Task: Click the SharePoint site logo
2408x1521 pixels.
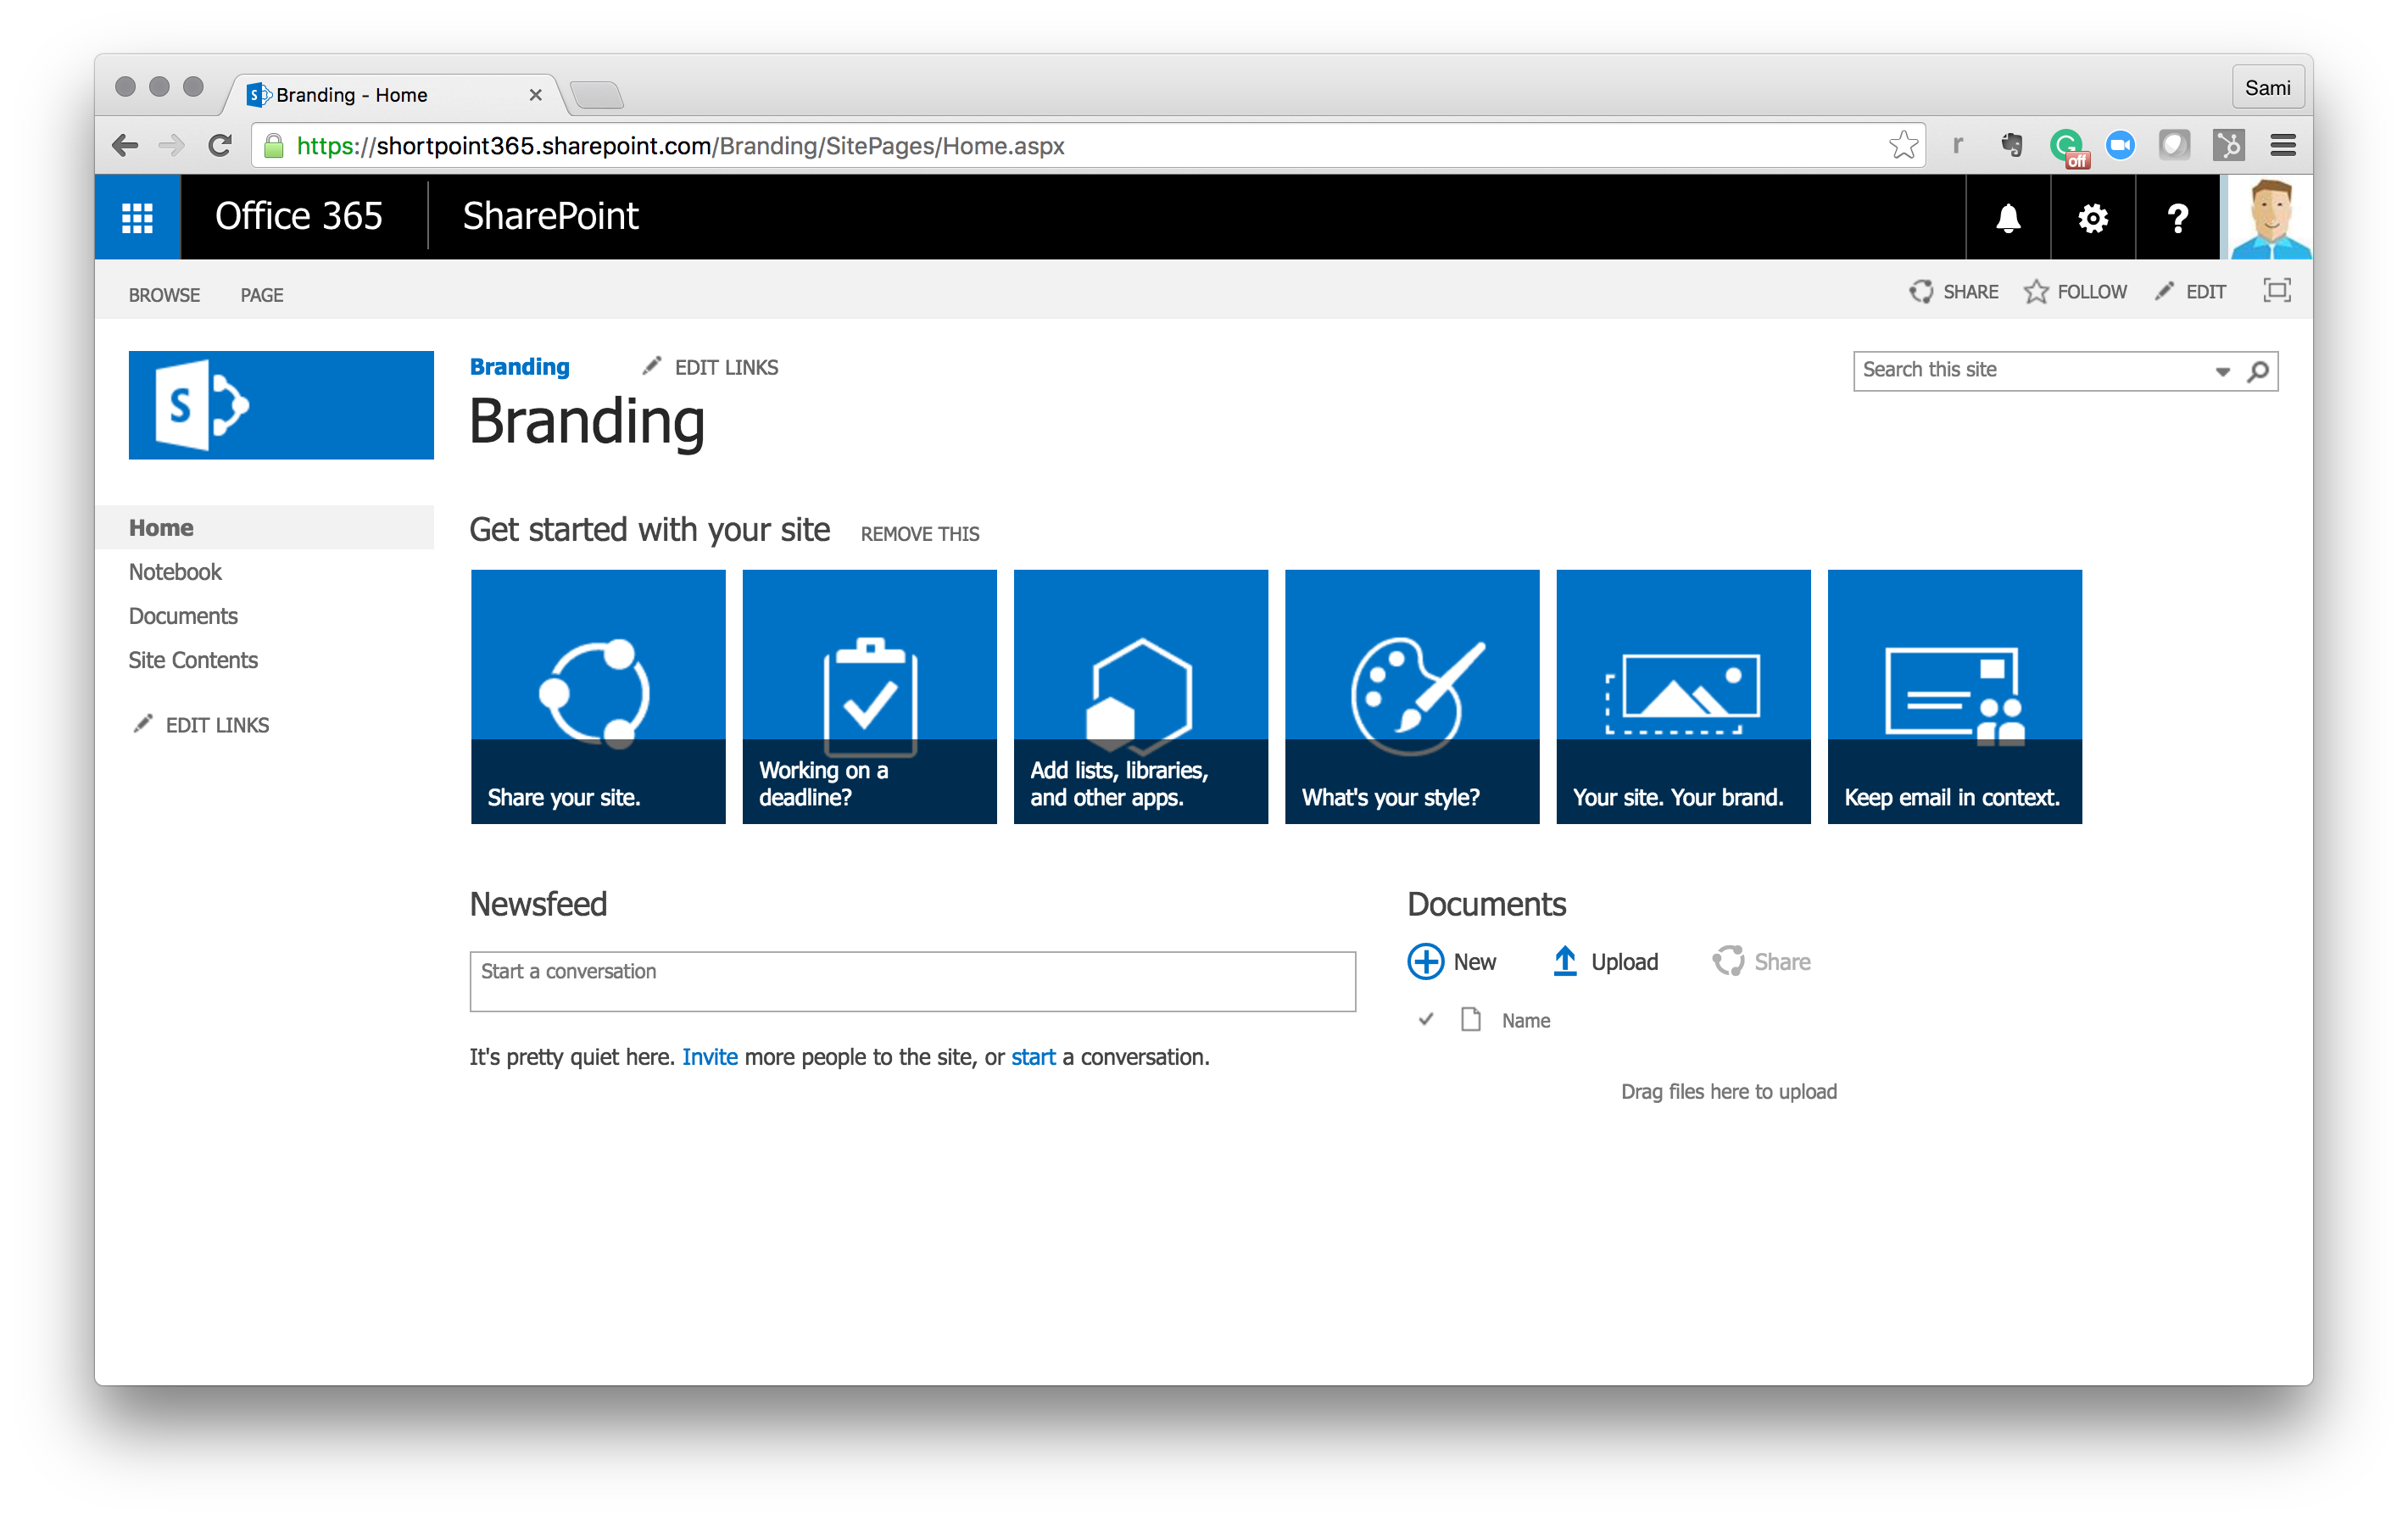Action: (x=281, y=405)
